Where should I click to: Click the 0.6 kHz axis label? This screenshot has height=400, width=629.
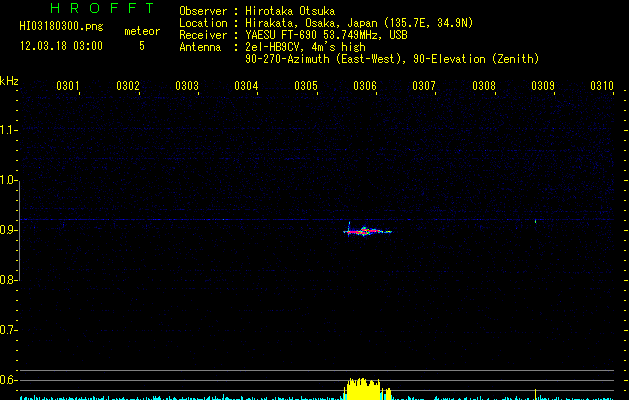[x=8, y=380]
